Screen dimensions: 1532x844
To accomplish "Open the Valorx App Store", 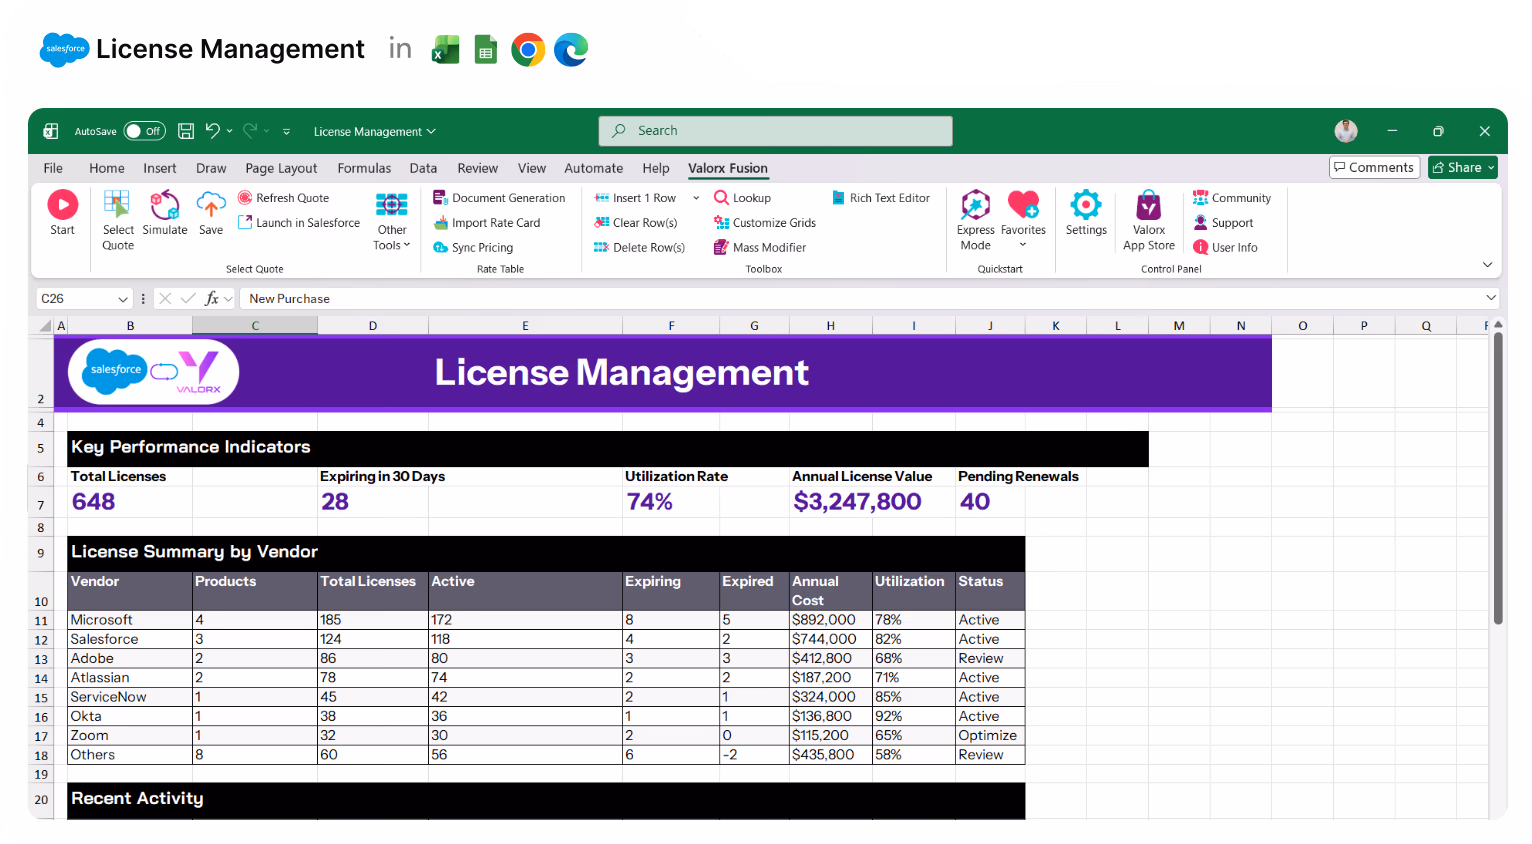I will [x=1148, y=218].
